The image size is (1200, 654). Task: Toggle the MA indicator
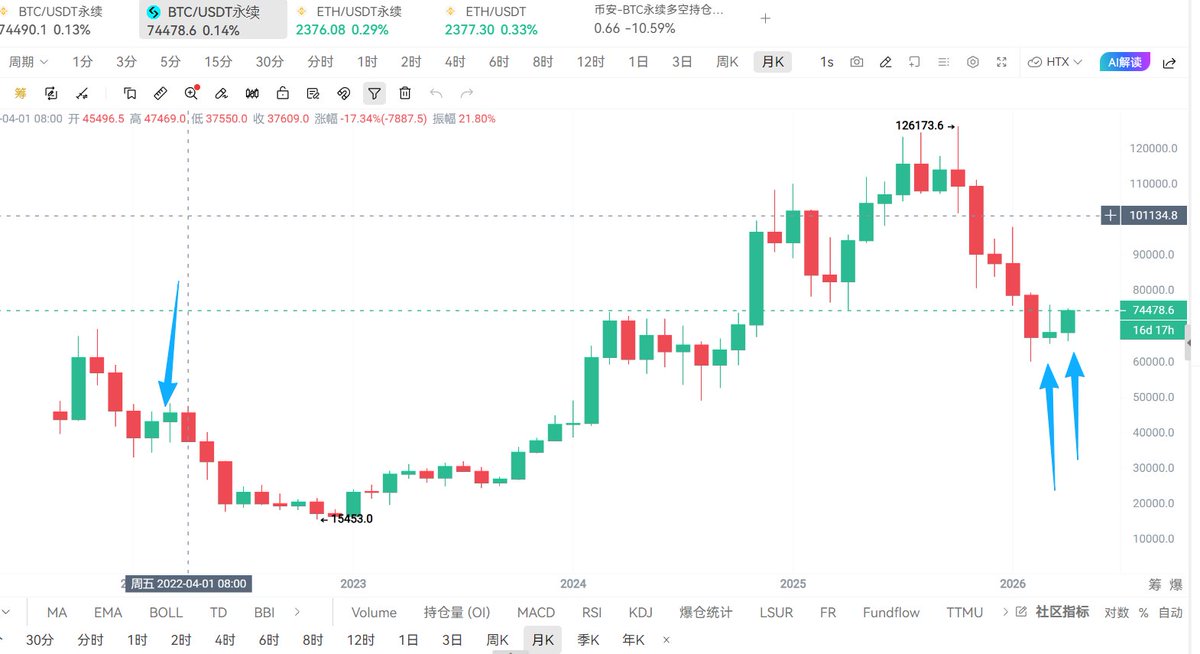point(57,612)
